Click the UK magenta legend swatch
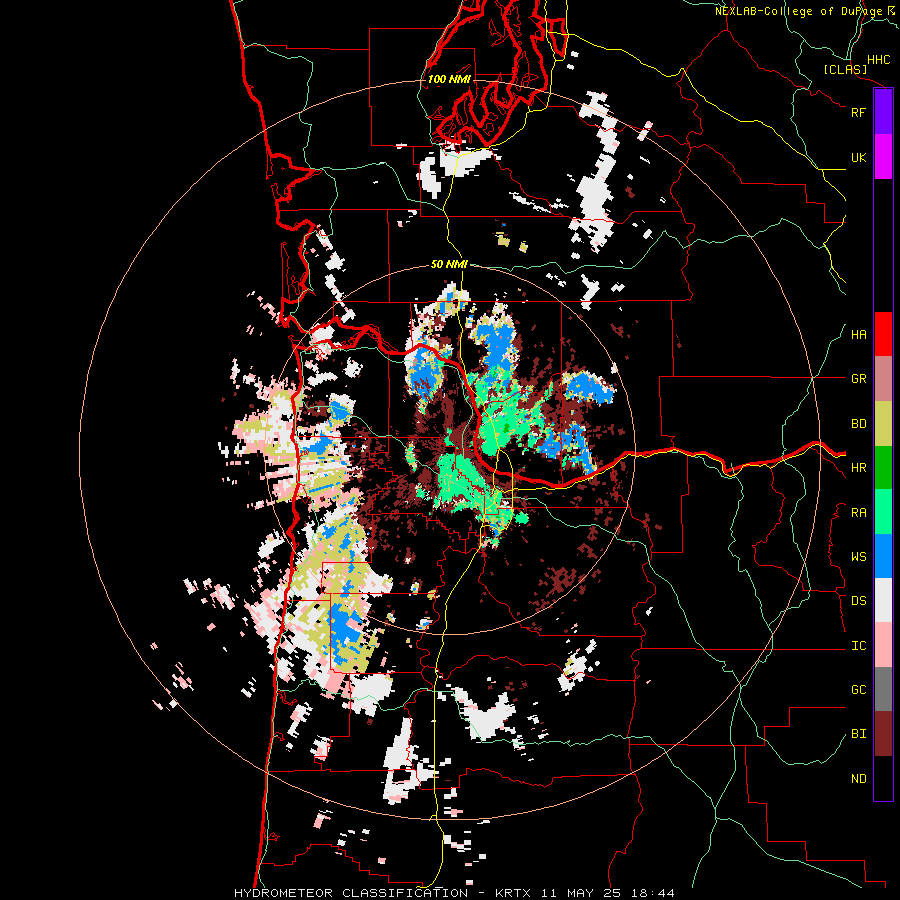 883,157
